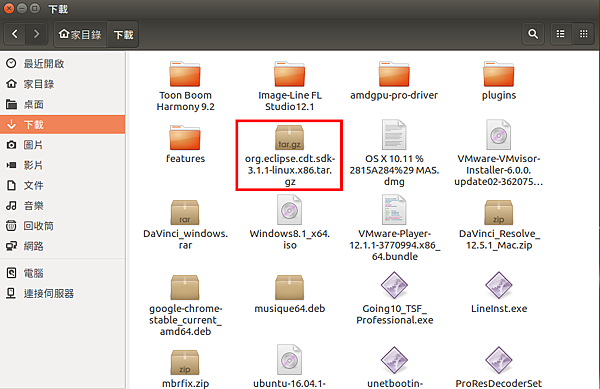Open the search magnifier icon
Viewport: 600px width, 389px height.
[533, 34]
